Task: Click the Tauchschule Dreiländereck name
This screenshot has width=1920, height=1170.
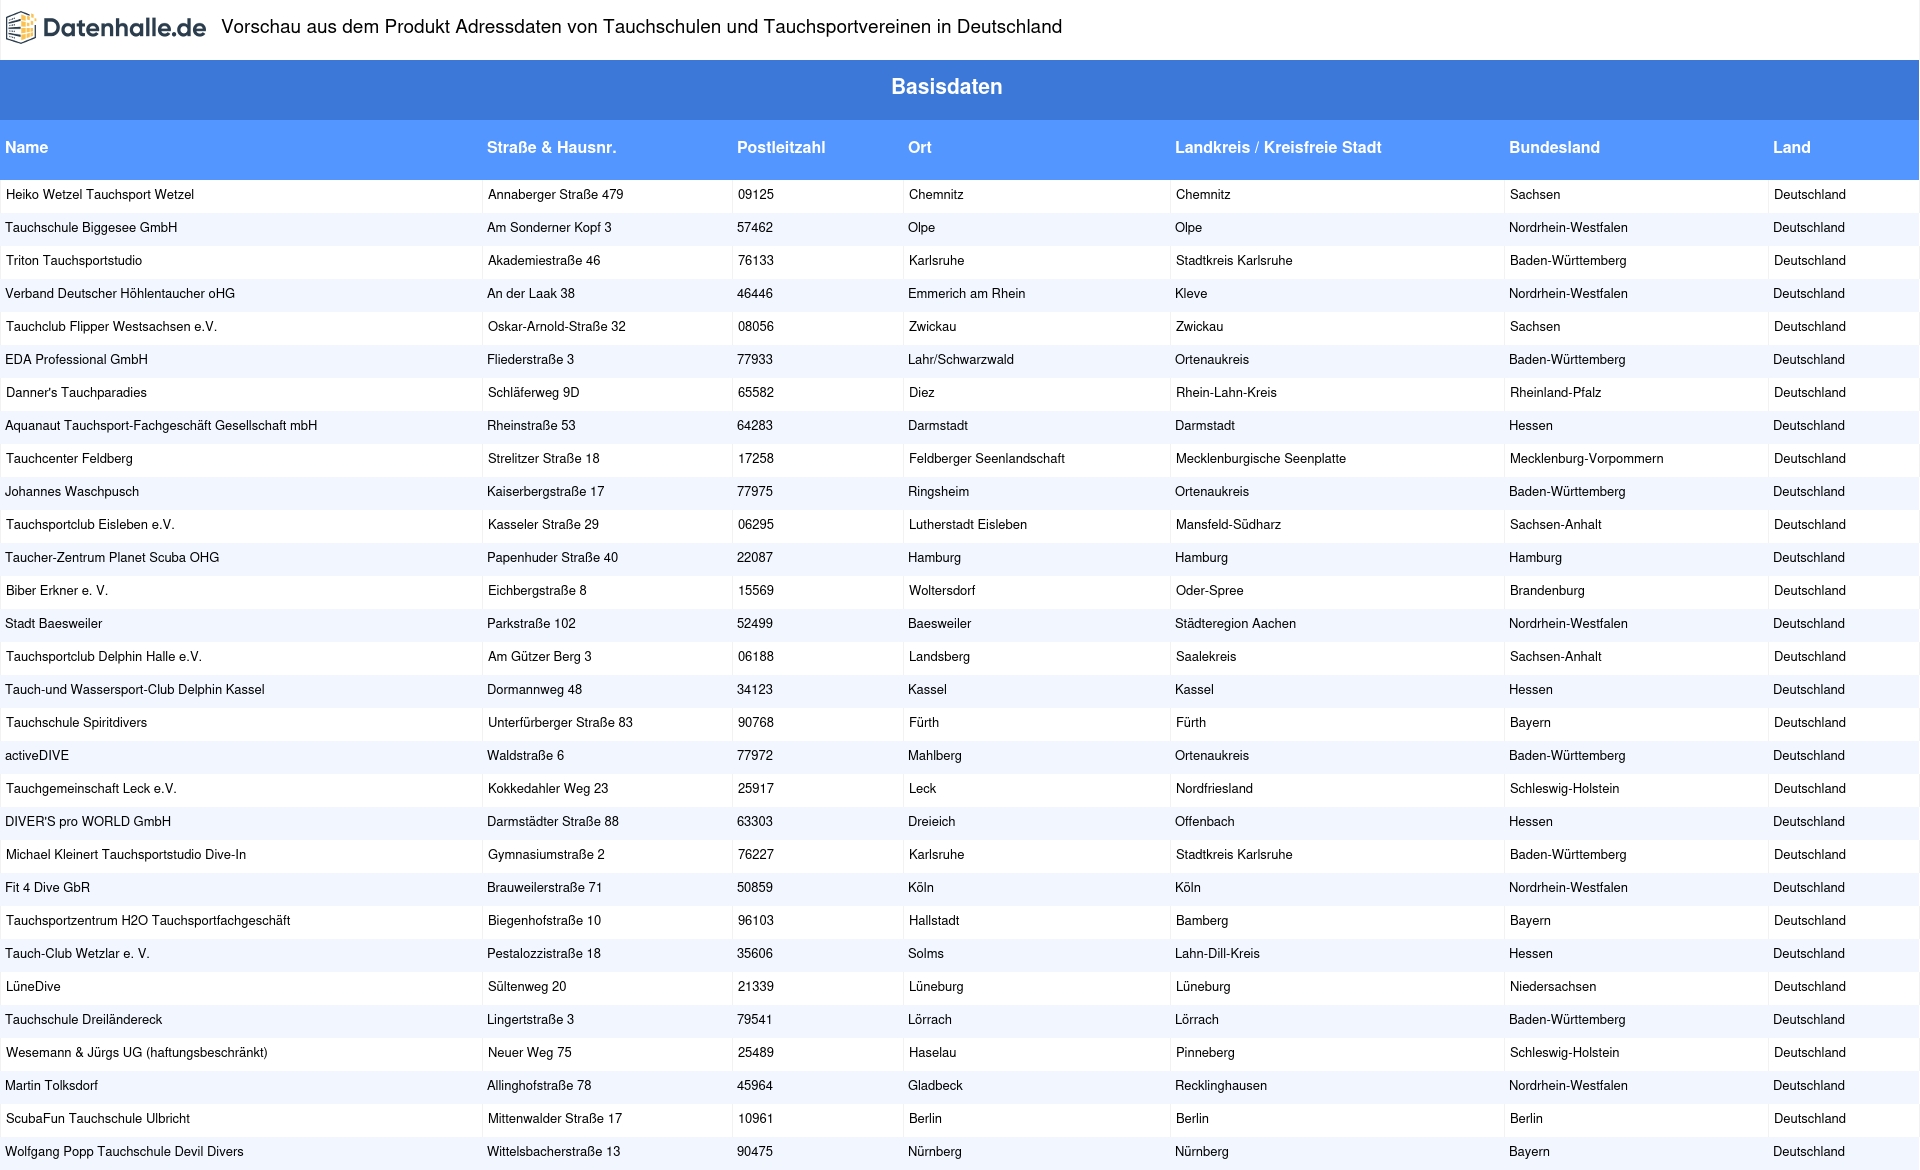Action: tap(83, 1020)
